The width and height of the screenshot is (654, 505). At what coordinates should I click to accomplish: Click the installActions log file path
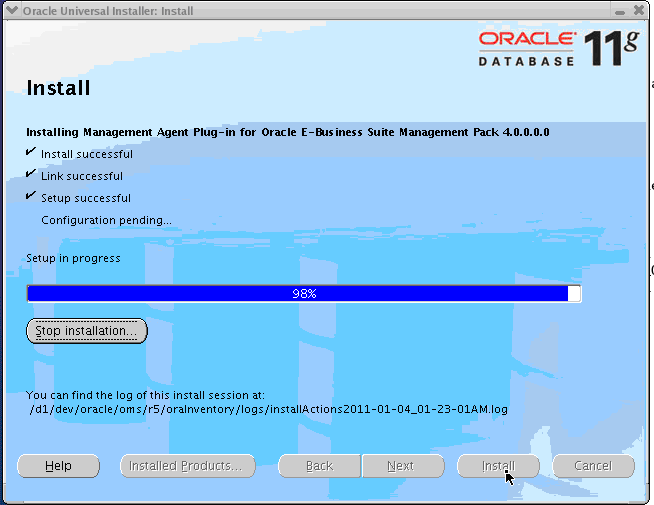coord(269,410)
